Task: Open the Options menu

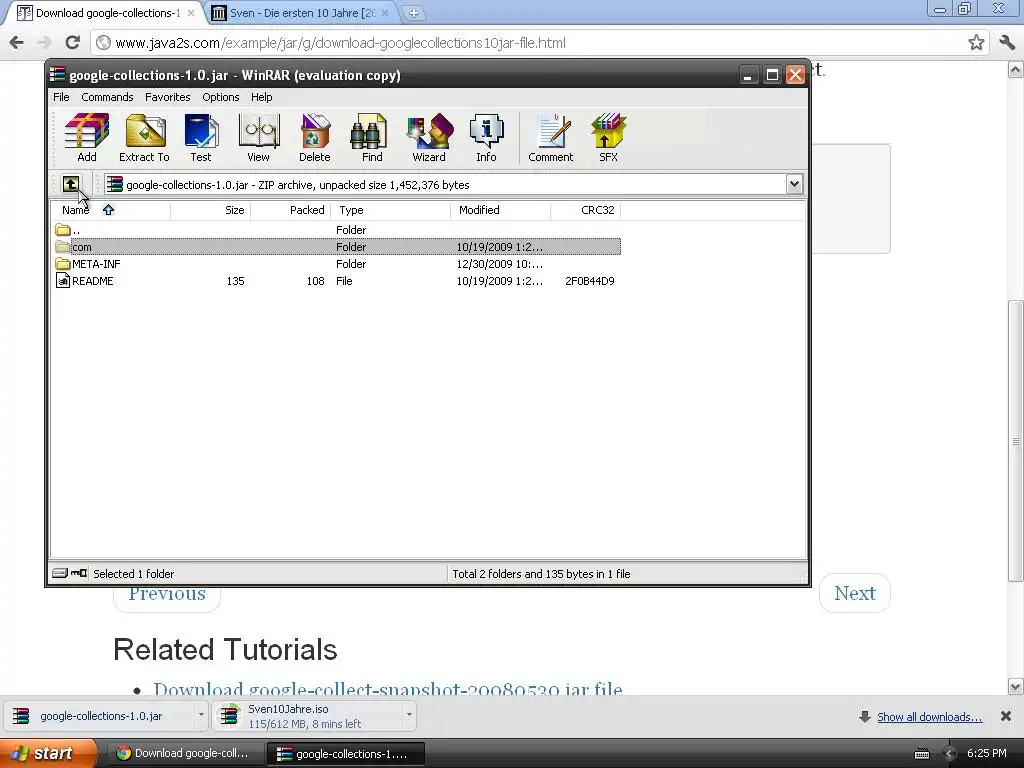Action: (x=221, y=97)
